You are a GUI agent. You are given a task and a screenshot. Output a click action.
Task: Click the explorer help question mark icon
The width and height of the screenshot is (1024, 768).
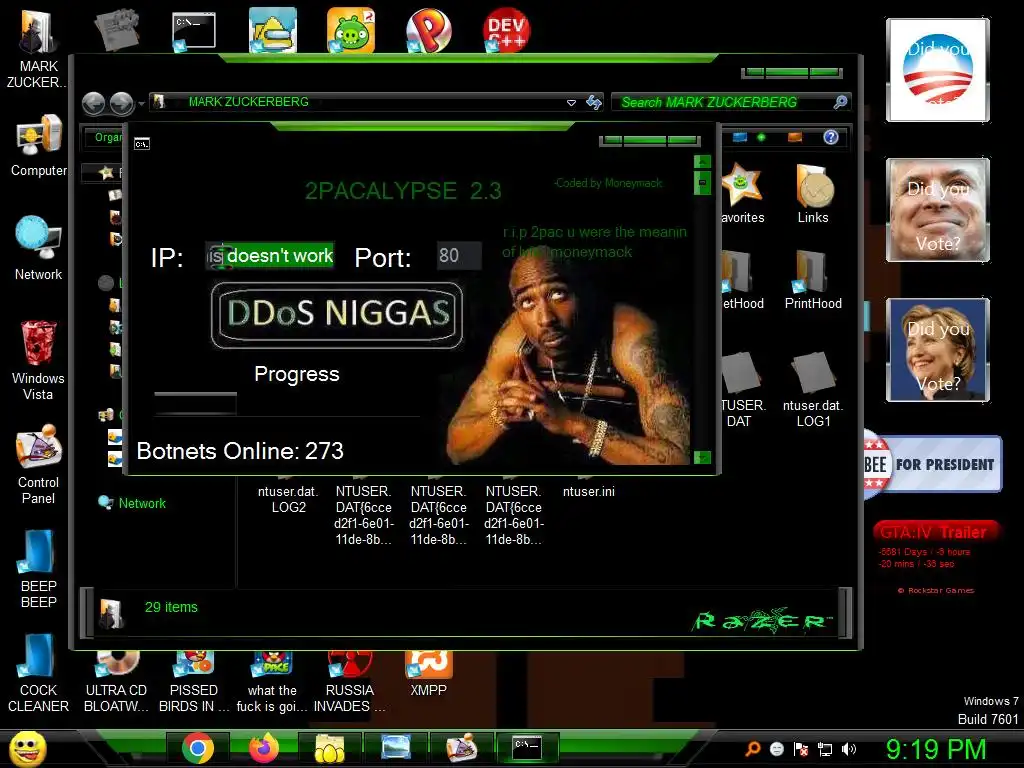pyautogui.click(x=831, y=137)
